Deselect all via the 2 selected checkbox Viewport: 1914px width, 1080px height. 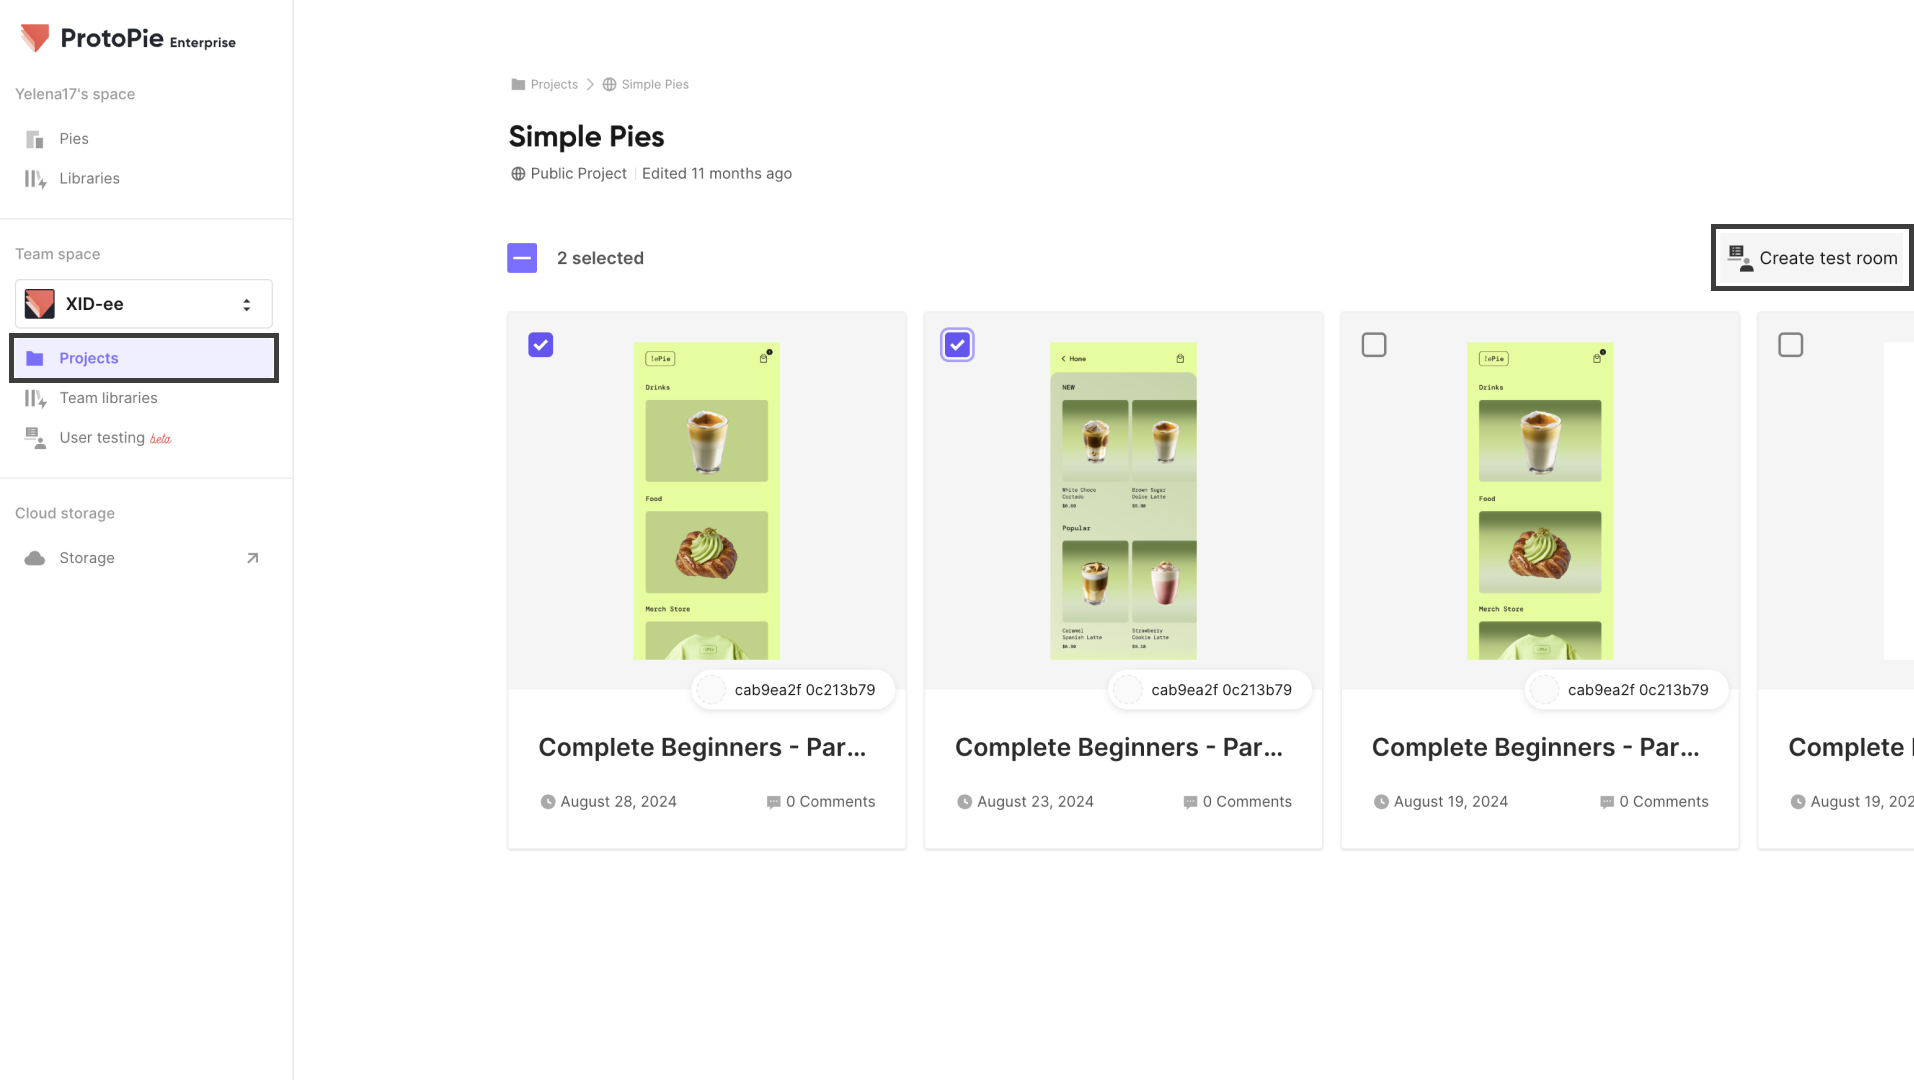click(x=522, y=258)
